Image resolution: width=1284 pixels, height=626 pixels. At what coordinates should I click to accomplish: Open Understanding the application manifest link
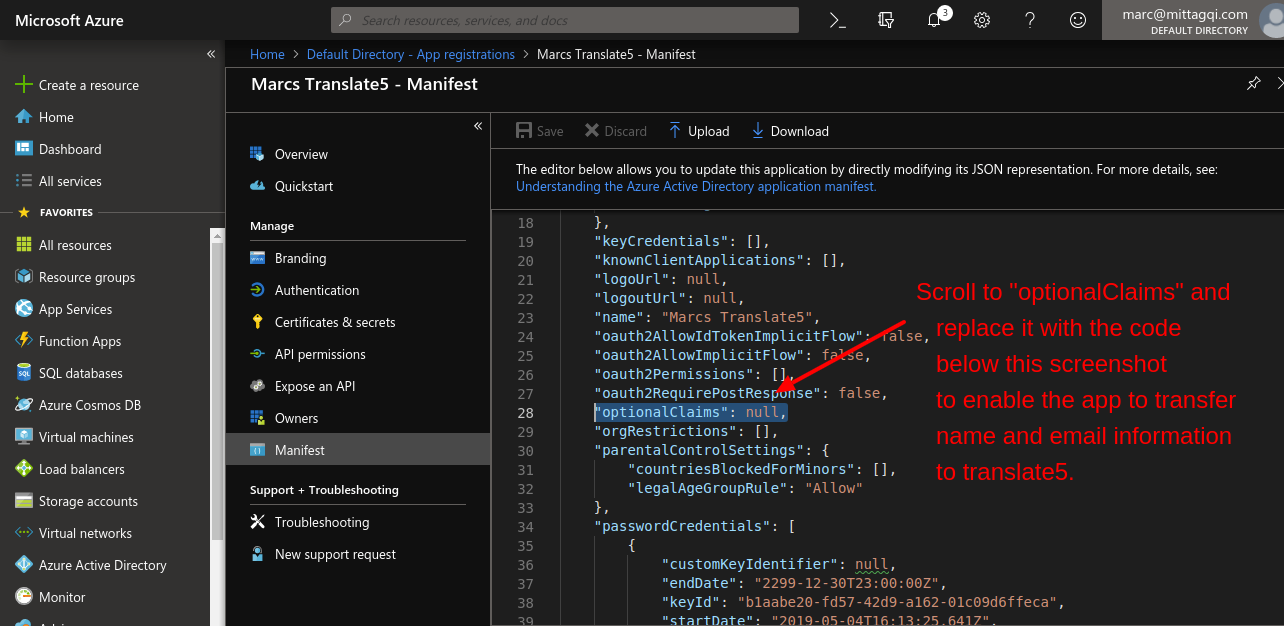(696, 186)
